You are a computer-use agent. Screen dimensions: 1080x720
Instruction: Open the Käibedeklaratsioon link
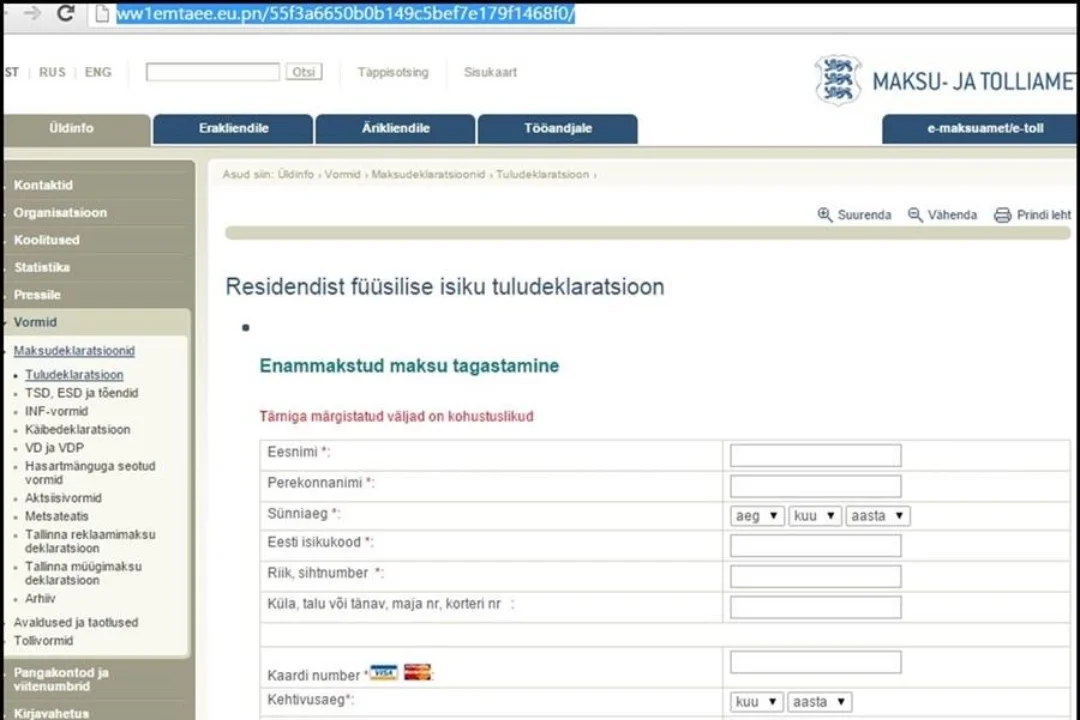pyautogui.click(x=77, y=429)
